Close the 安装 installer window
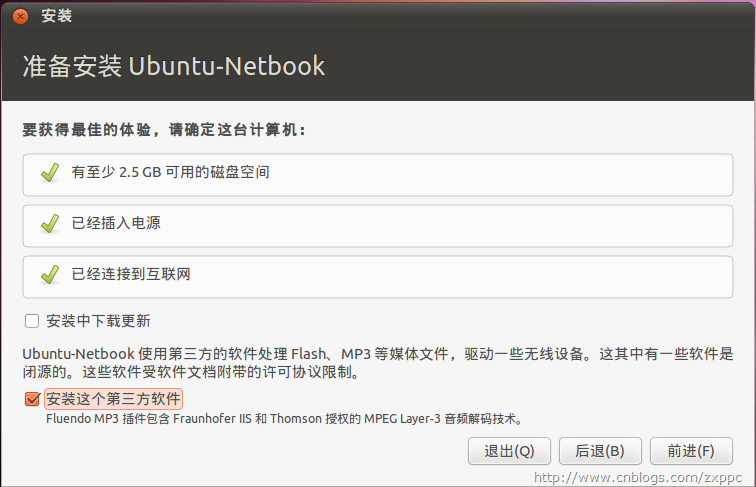This screenshot has height=487, width=756. tap(20, 16)
